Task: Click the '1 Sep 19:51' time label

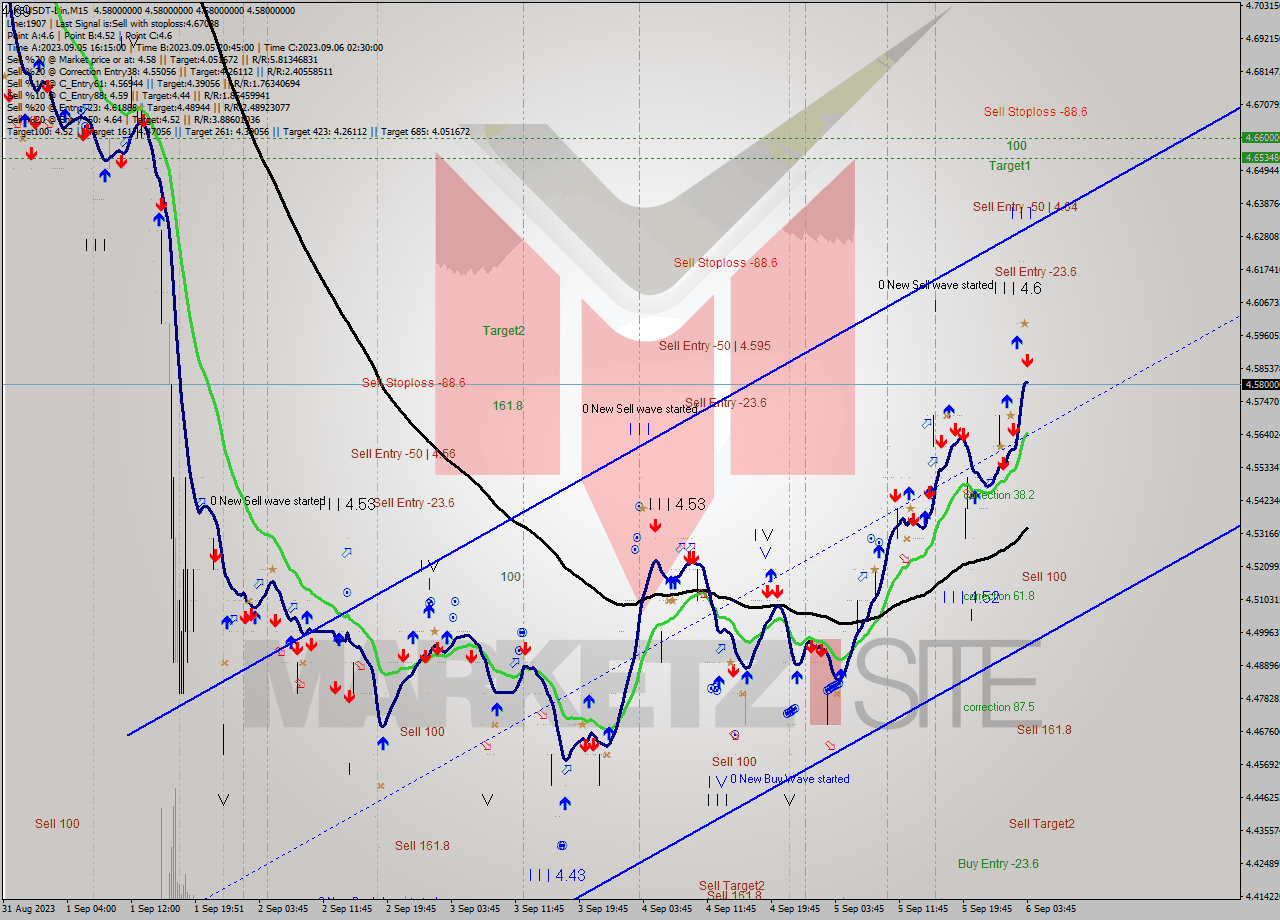Action: [218, 909]
